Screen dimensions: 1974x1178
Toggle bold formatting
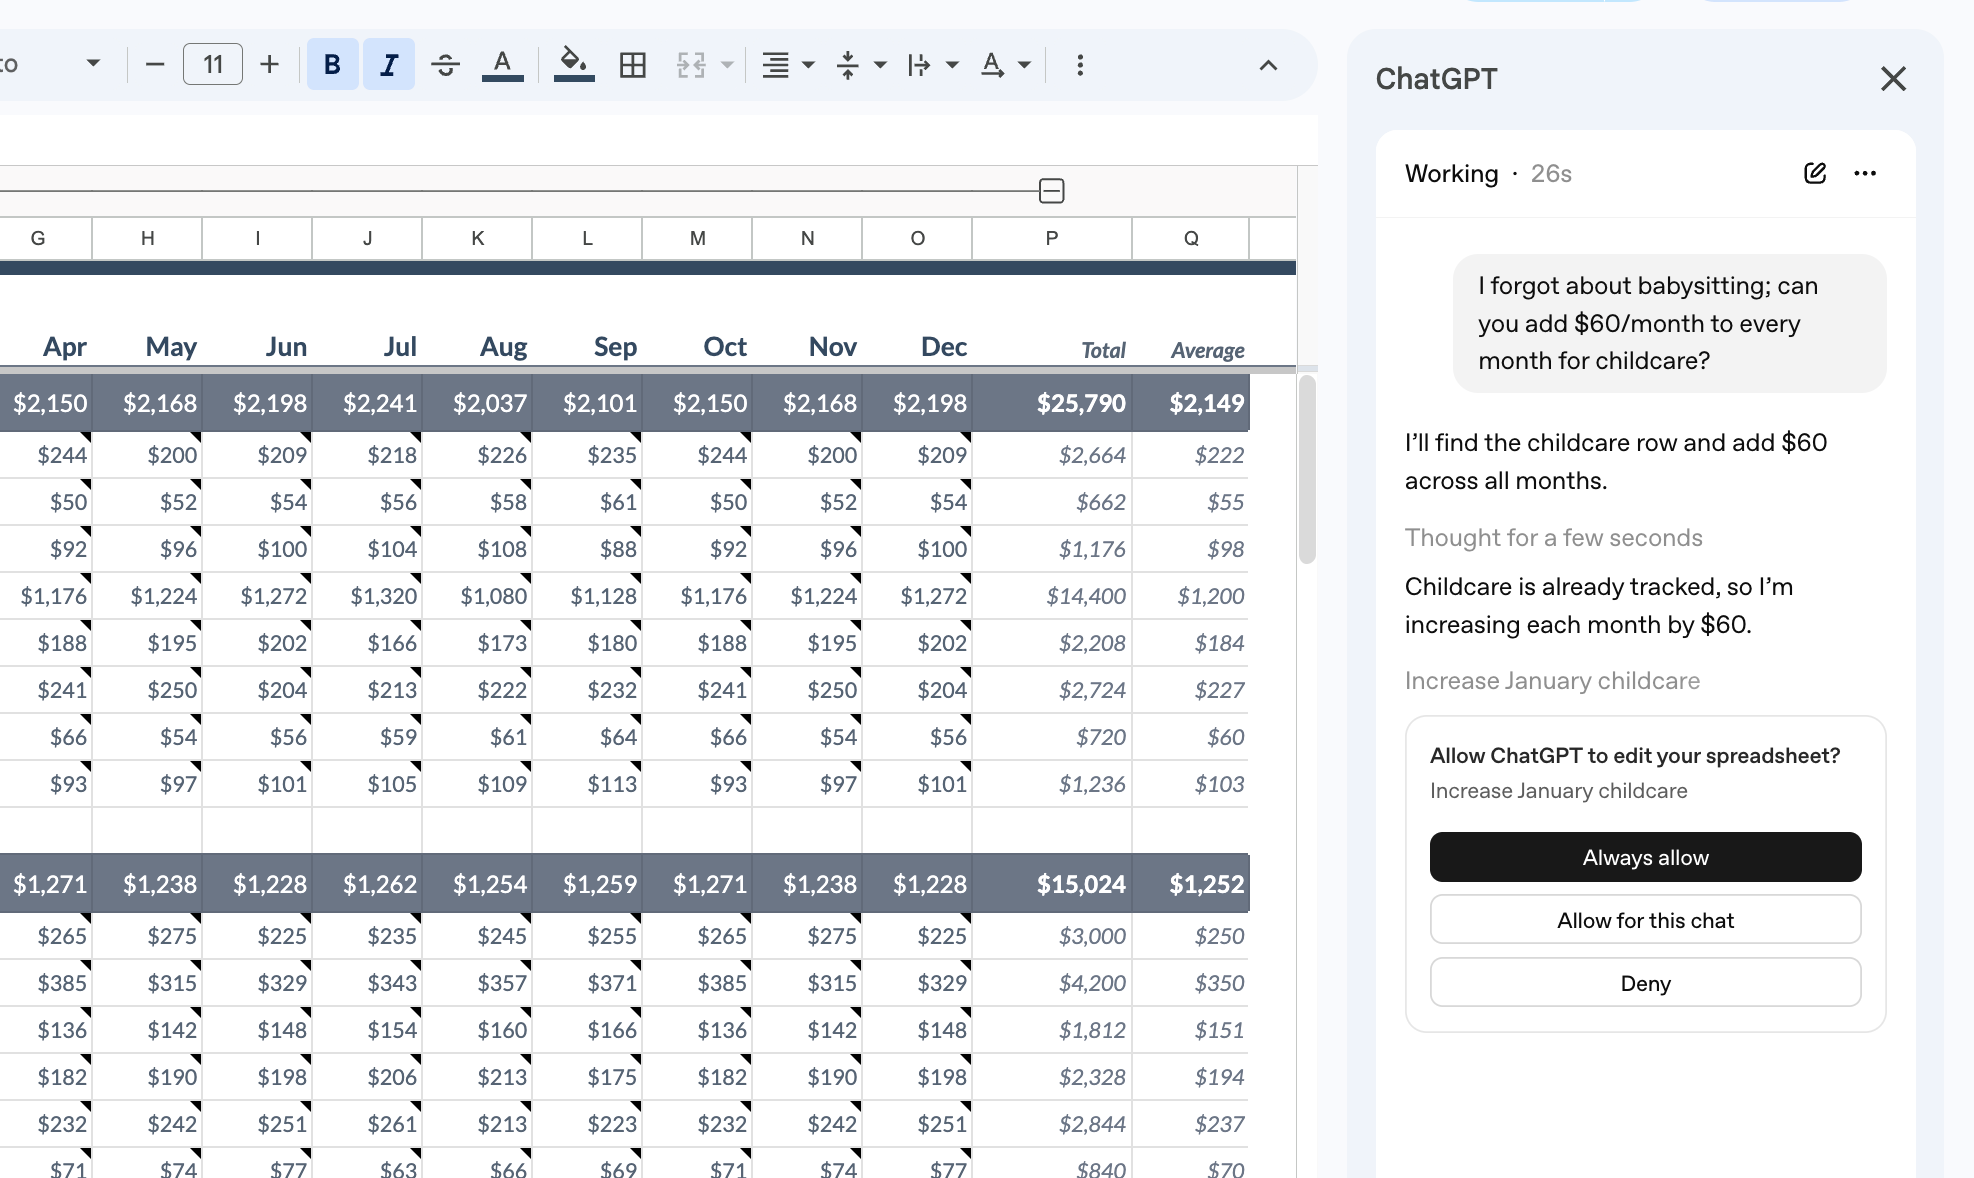coord(332,65)
